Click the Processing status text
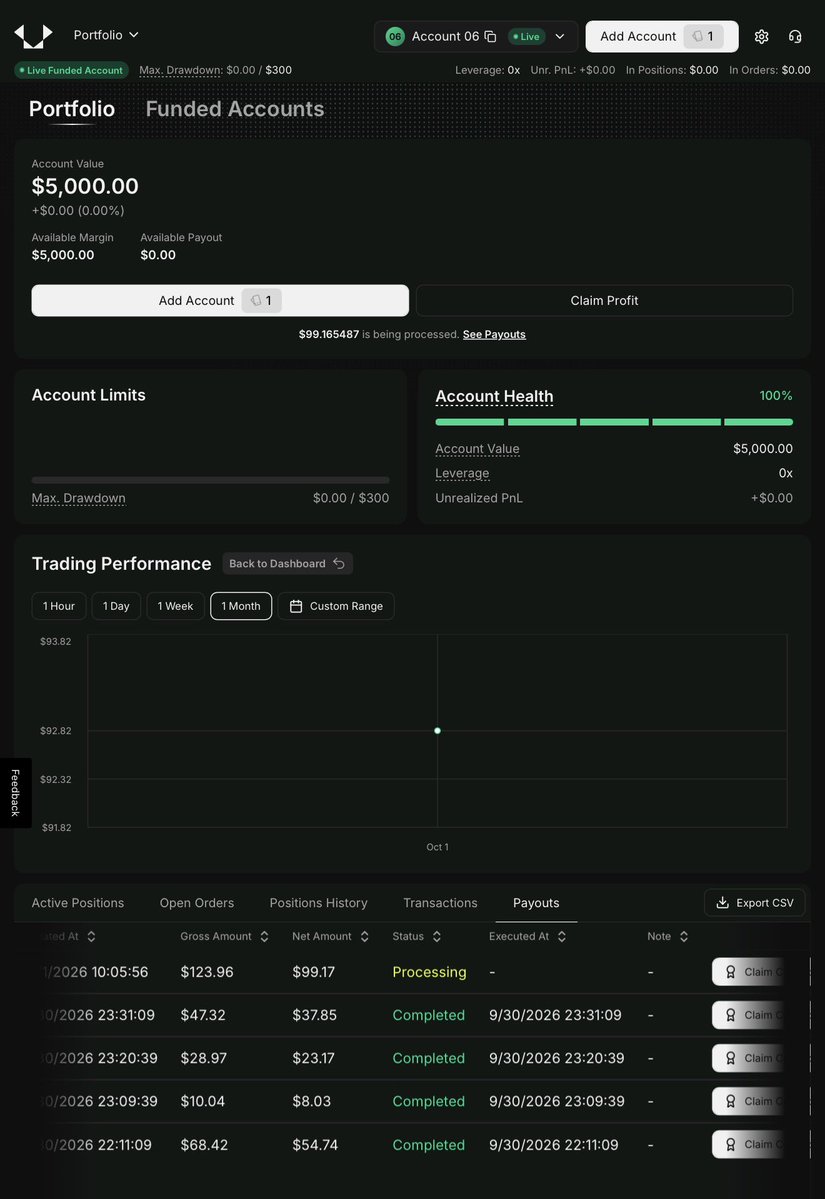Viewport: 825px width, 1199px height. click(x=429, y=972)
